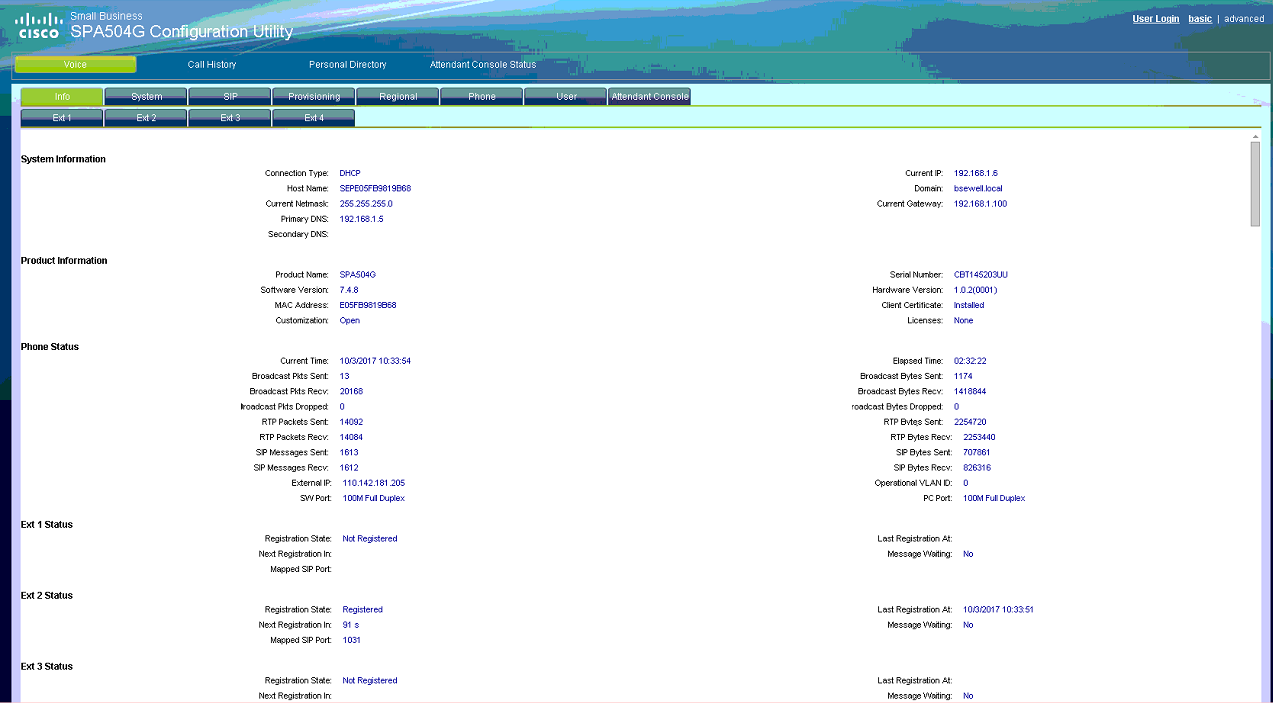Open the Voice top-level tab
This screenshot has height=703, width=1273.
click(75, 65)
